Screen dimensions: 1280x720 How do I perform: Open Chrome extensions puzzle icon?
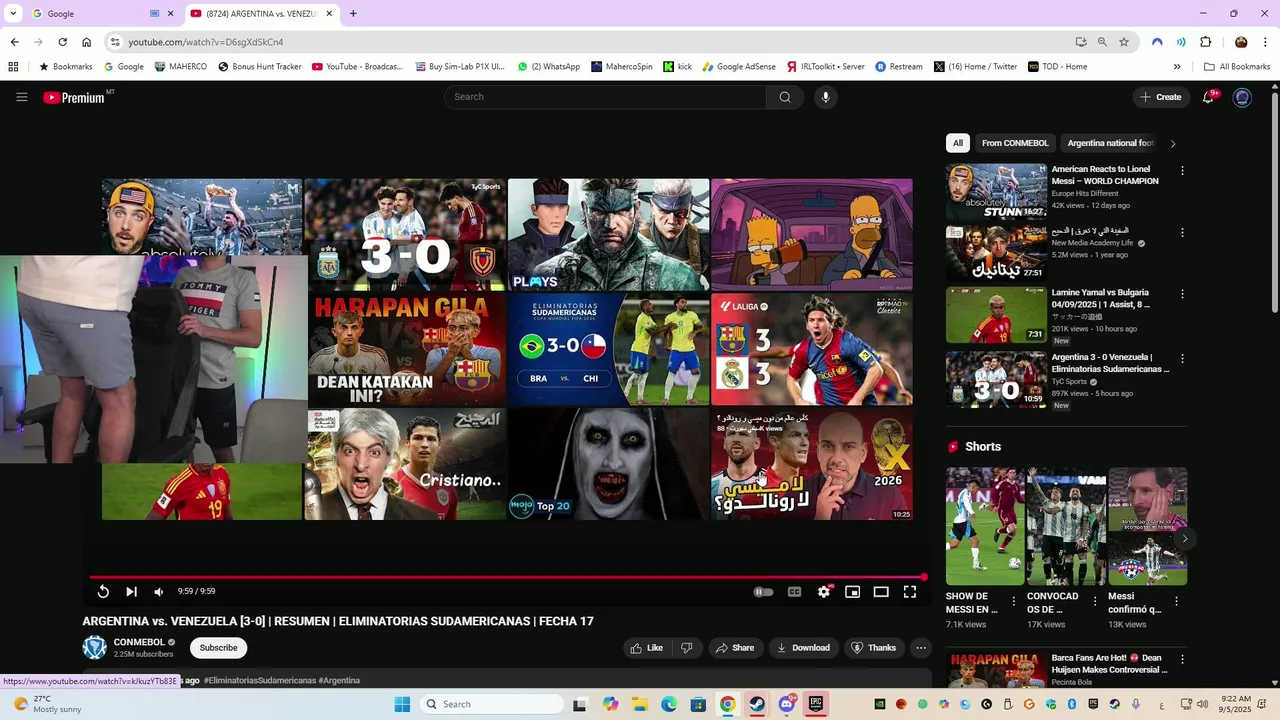[x=1205, y=42]
